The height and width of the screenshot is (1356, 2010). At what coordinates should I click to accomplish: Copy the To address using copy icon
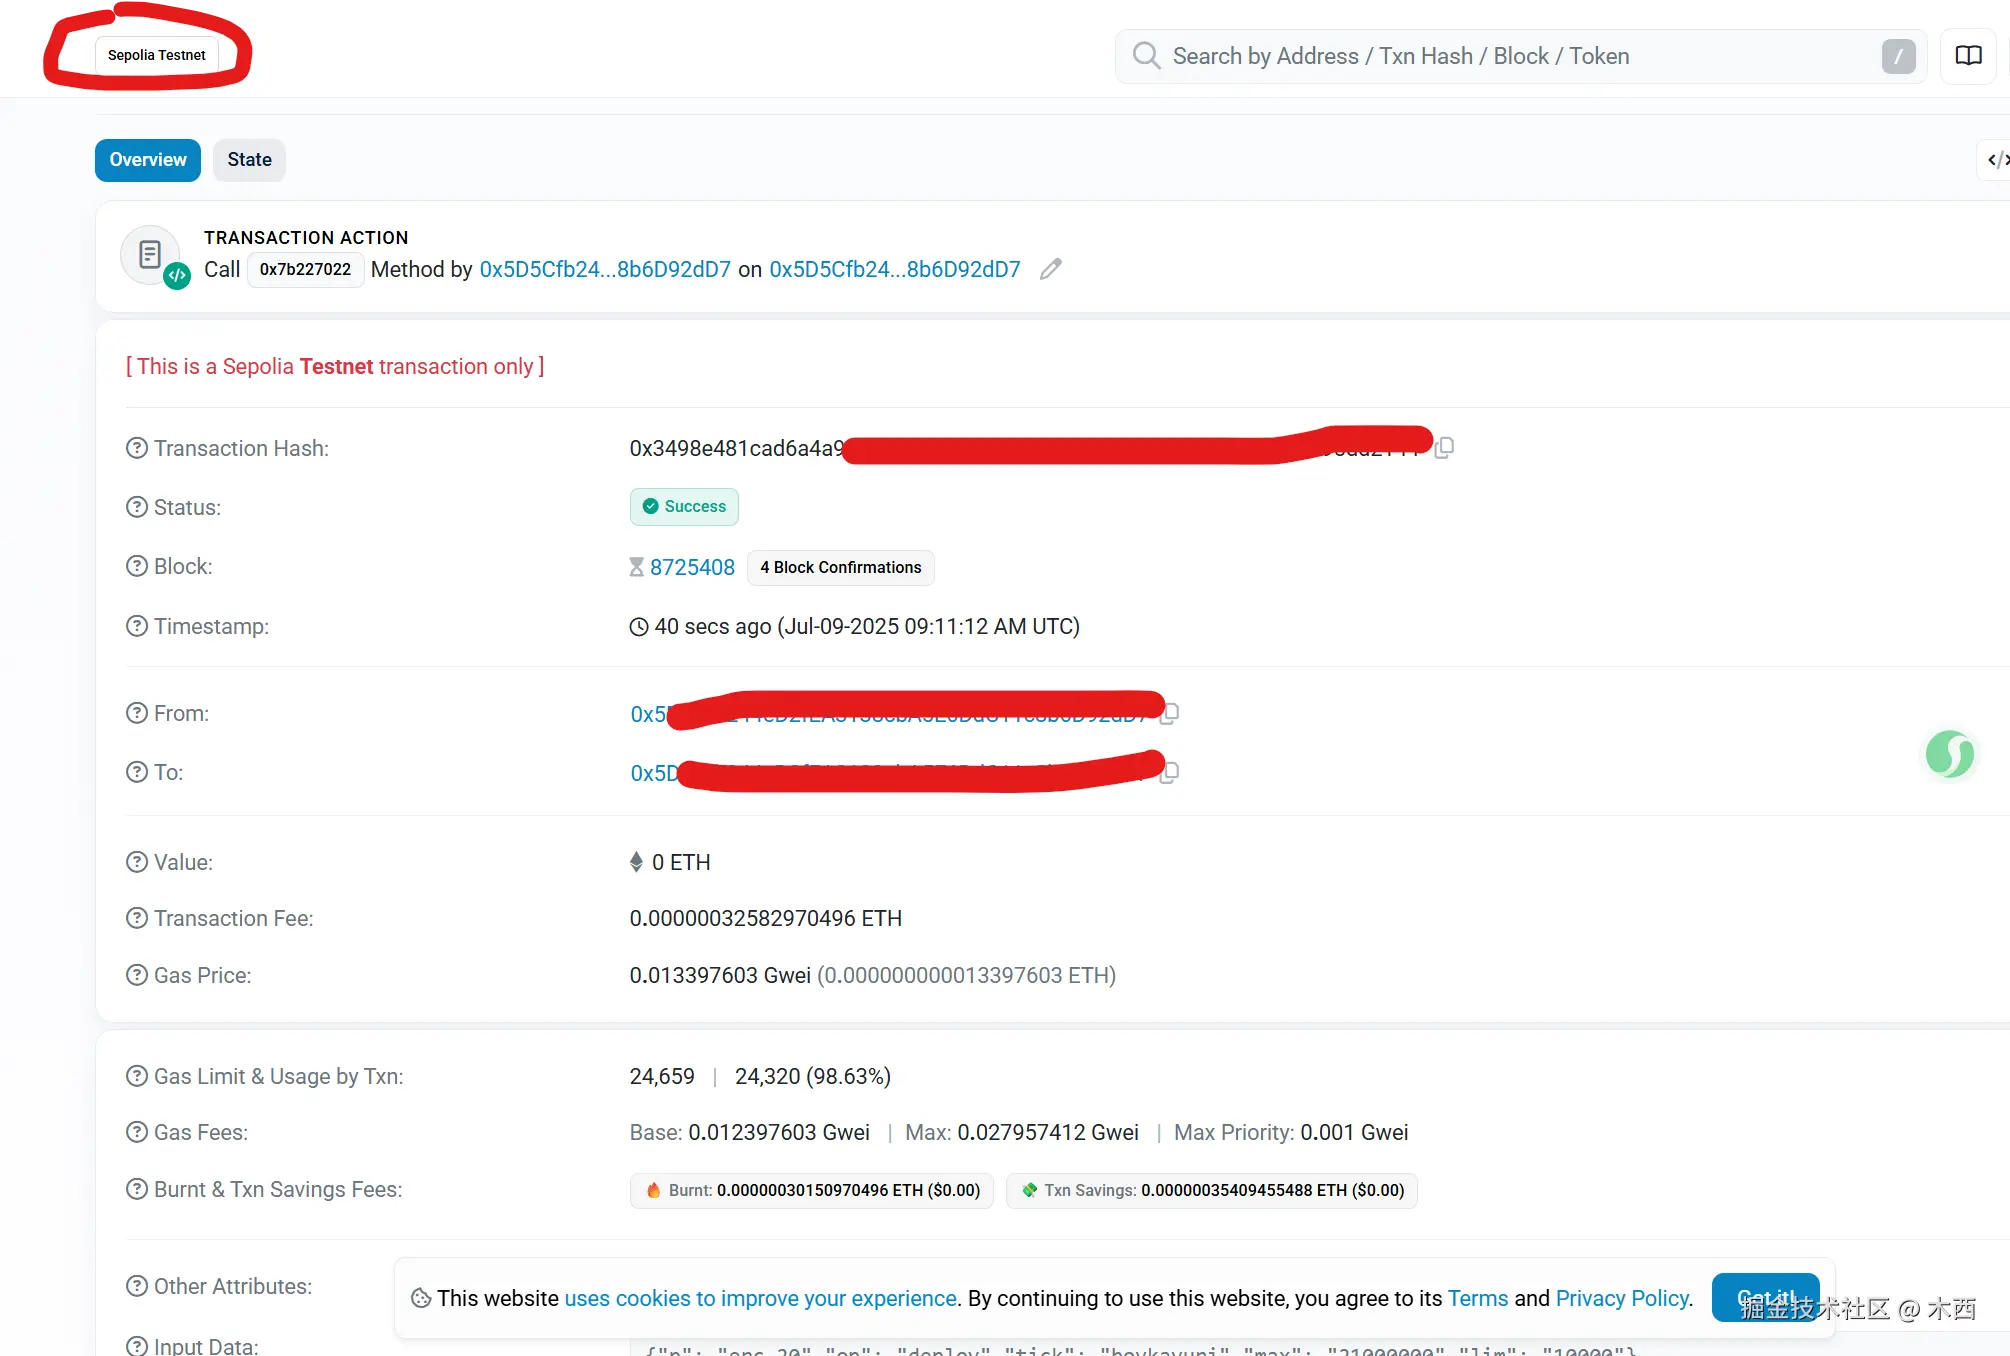point(1170,772)
